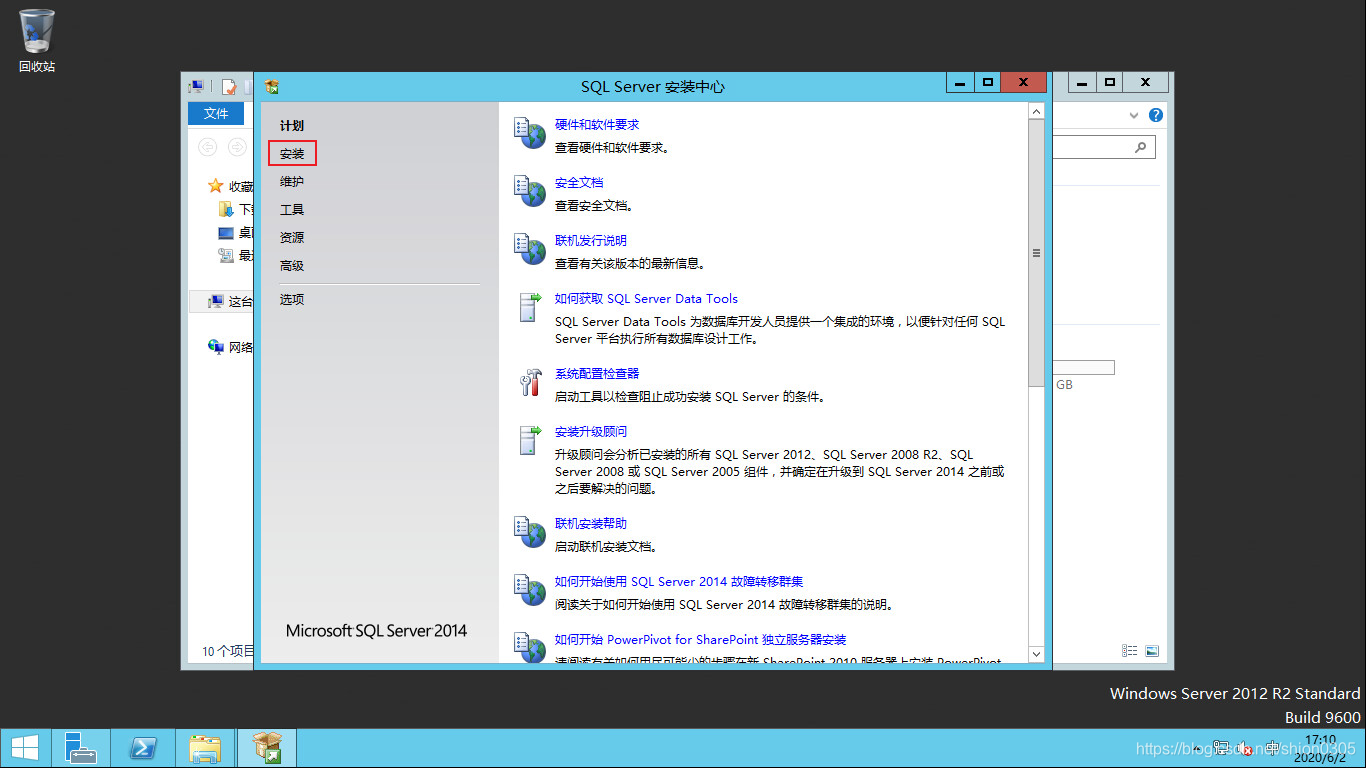The image size is (1366, 768).
Task: Open the 安装升级顾问 link
Action: point(591,432)
